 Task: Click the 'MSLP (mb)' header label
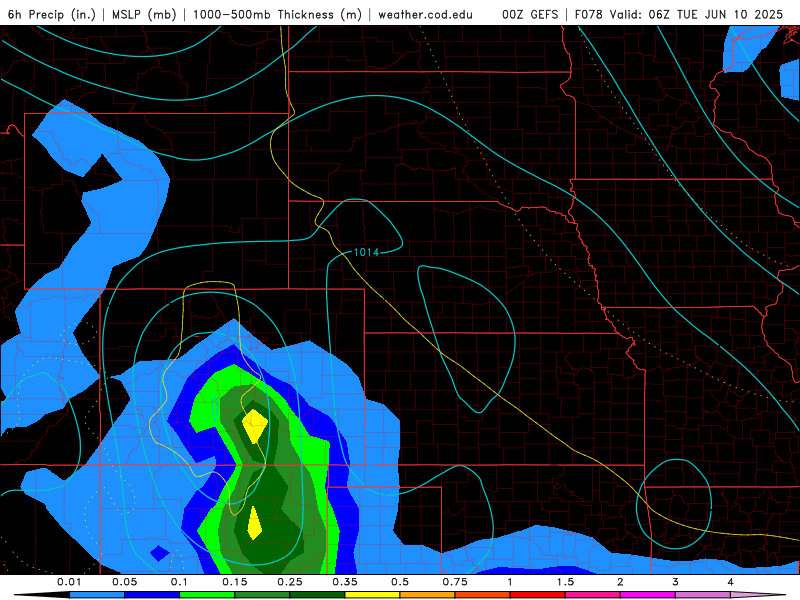pos(144,14)
